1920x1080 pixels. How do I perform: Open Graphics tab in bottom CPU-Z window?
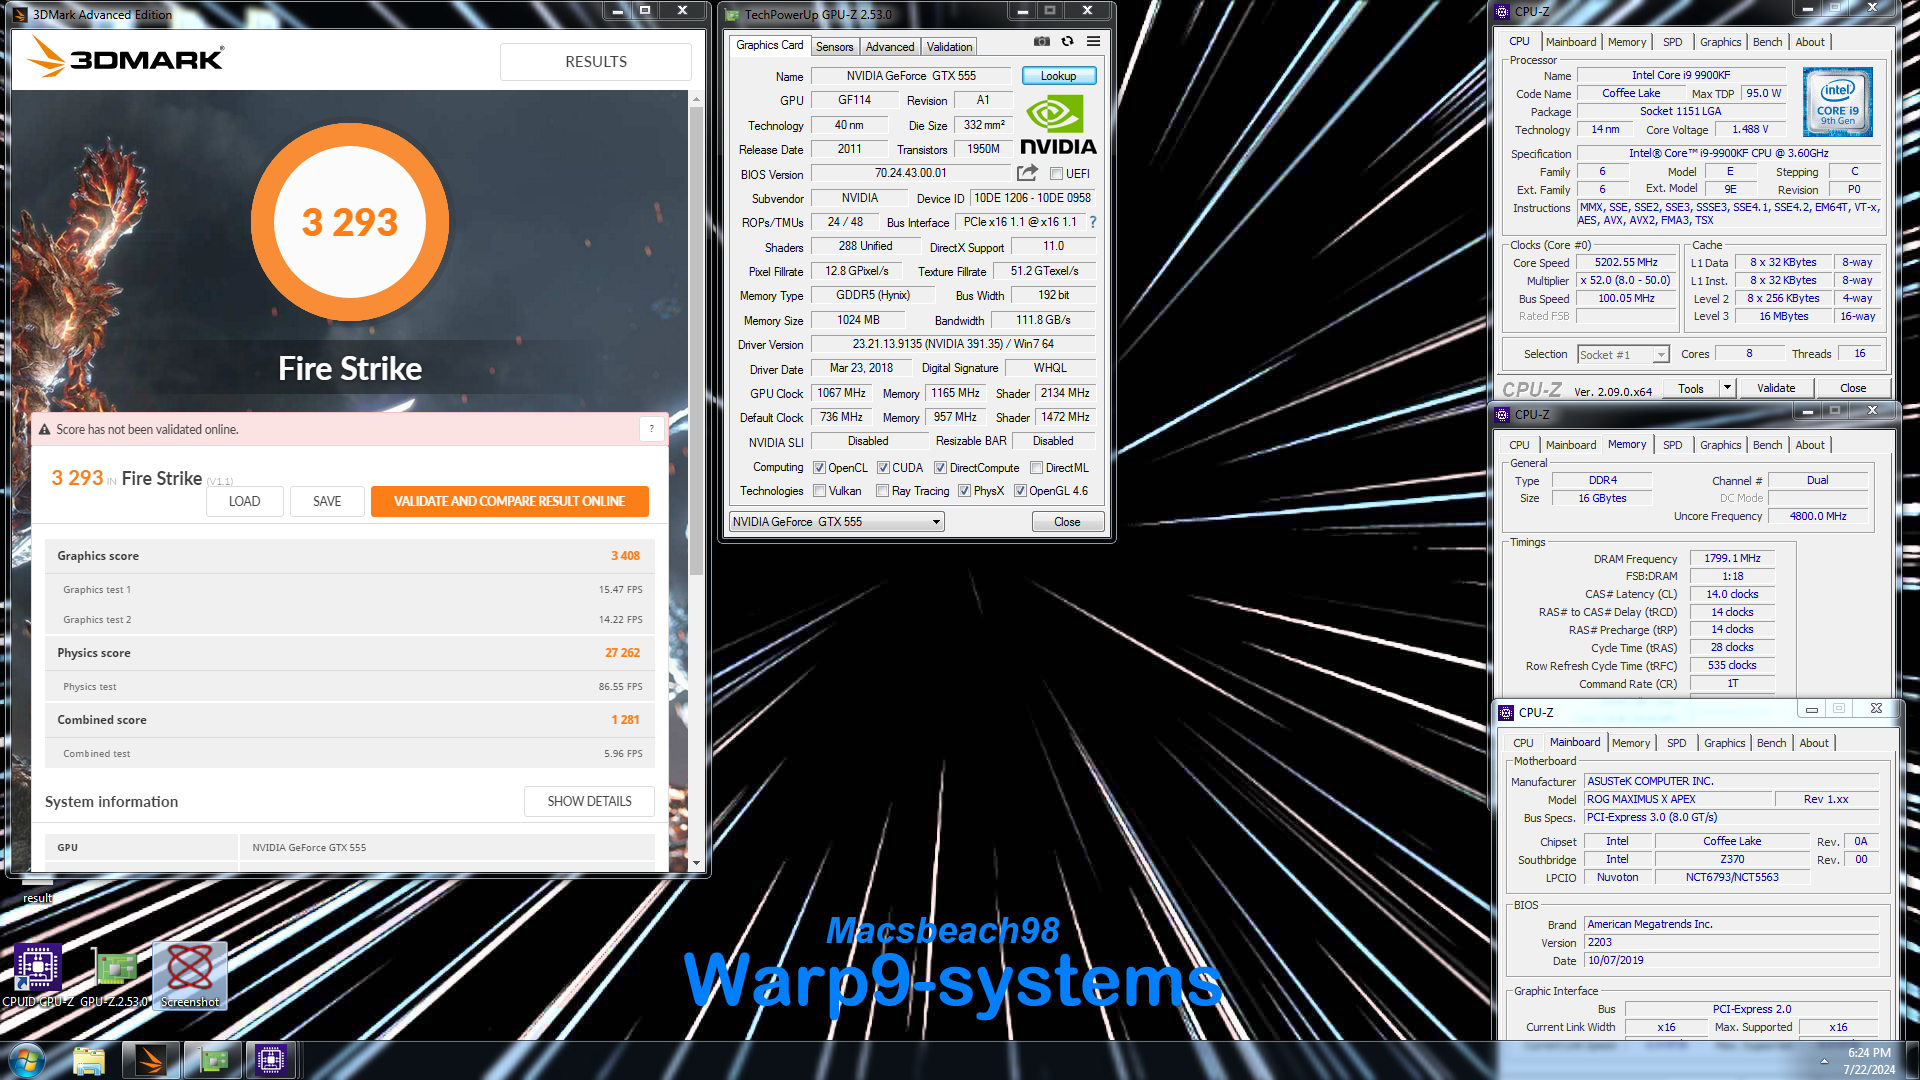coord(1724,743)
